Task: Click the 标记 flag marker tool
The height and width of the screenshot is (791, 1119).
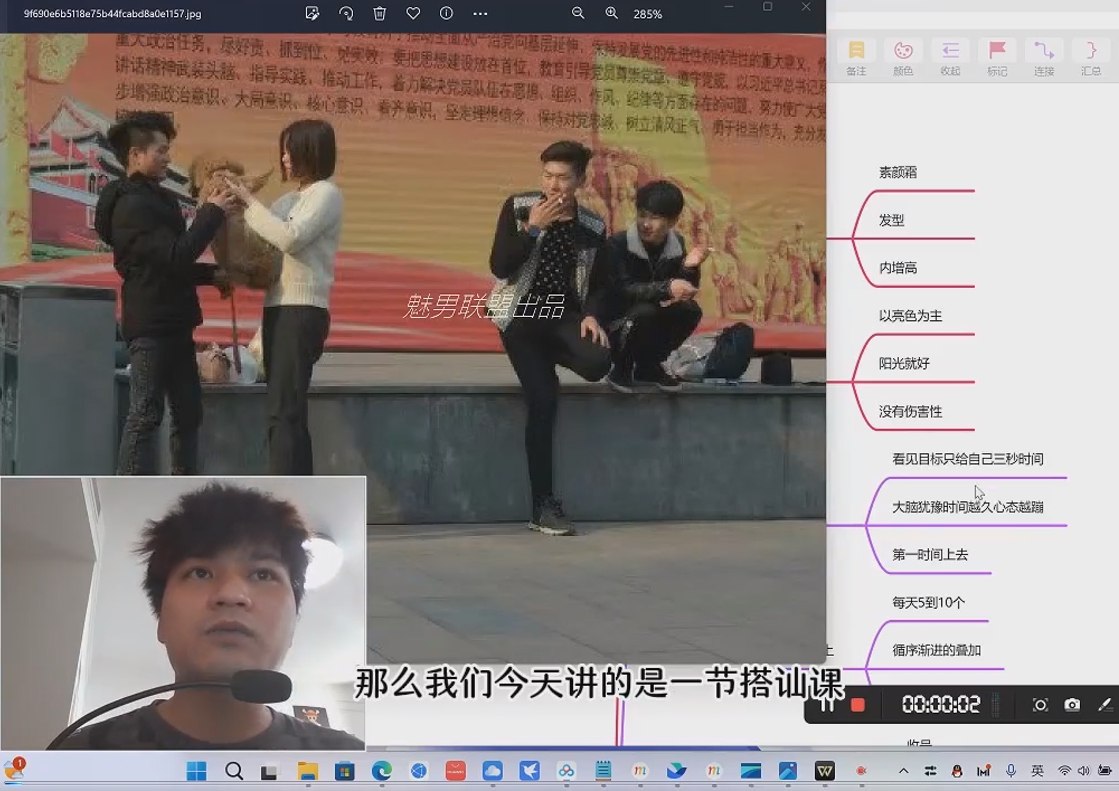Action: tap(997, 57)
